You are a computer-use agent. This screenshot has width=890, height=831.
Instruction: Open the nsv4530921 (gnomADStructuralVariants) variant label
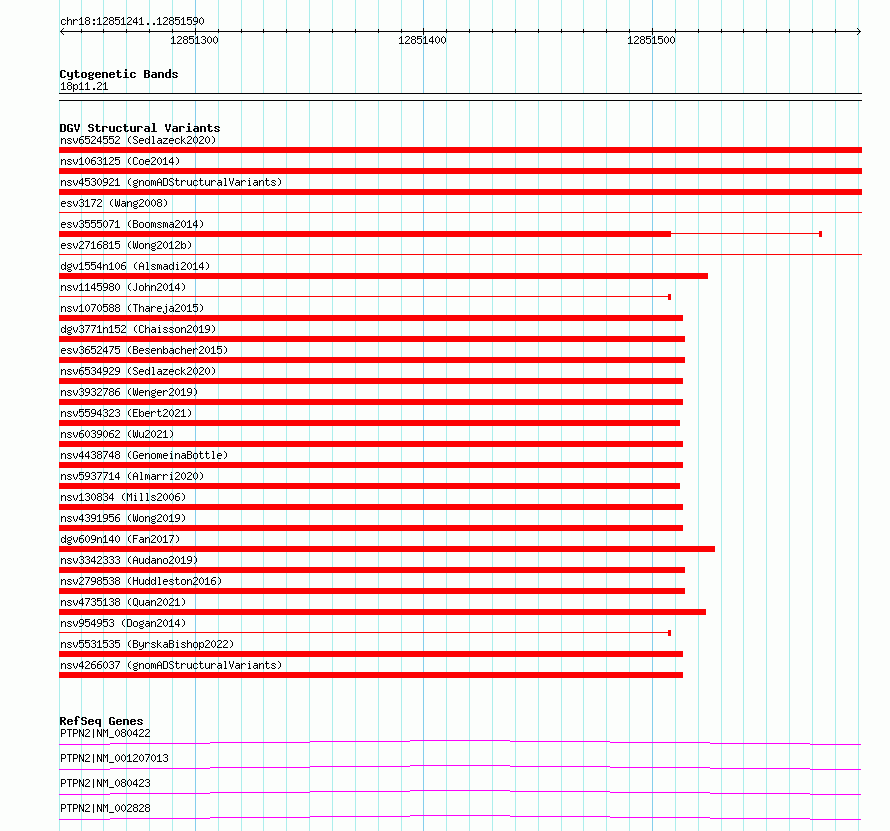(171, 182)
